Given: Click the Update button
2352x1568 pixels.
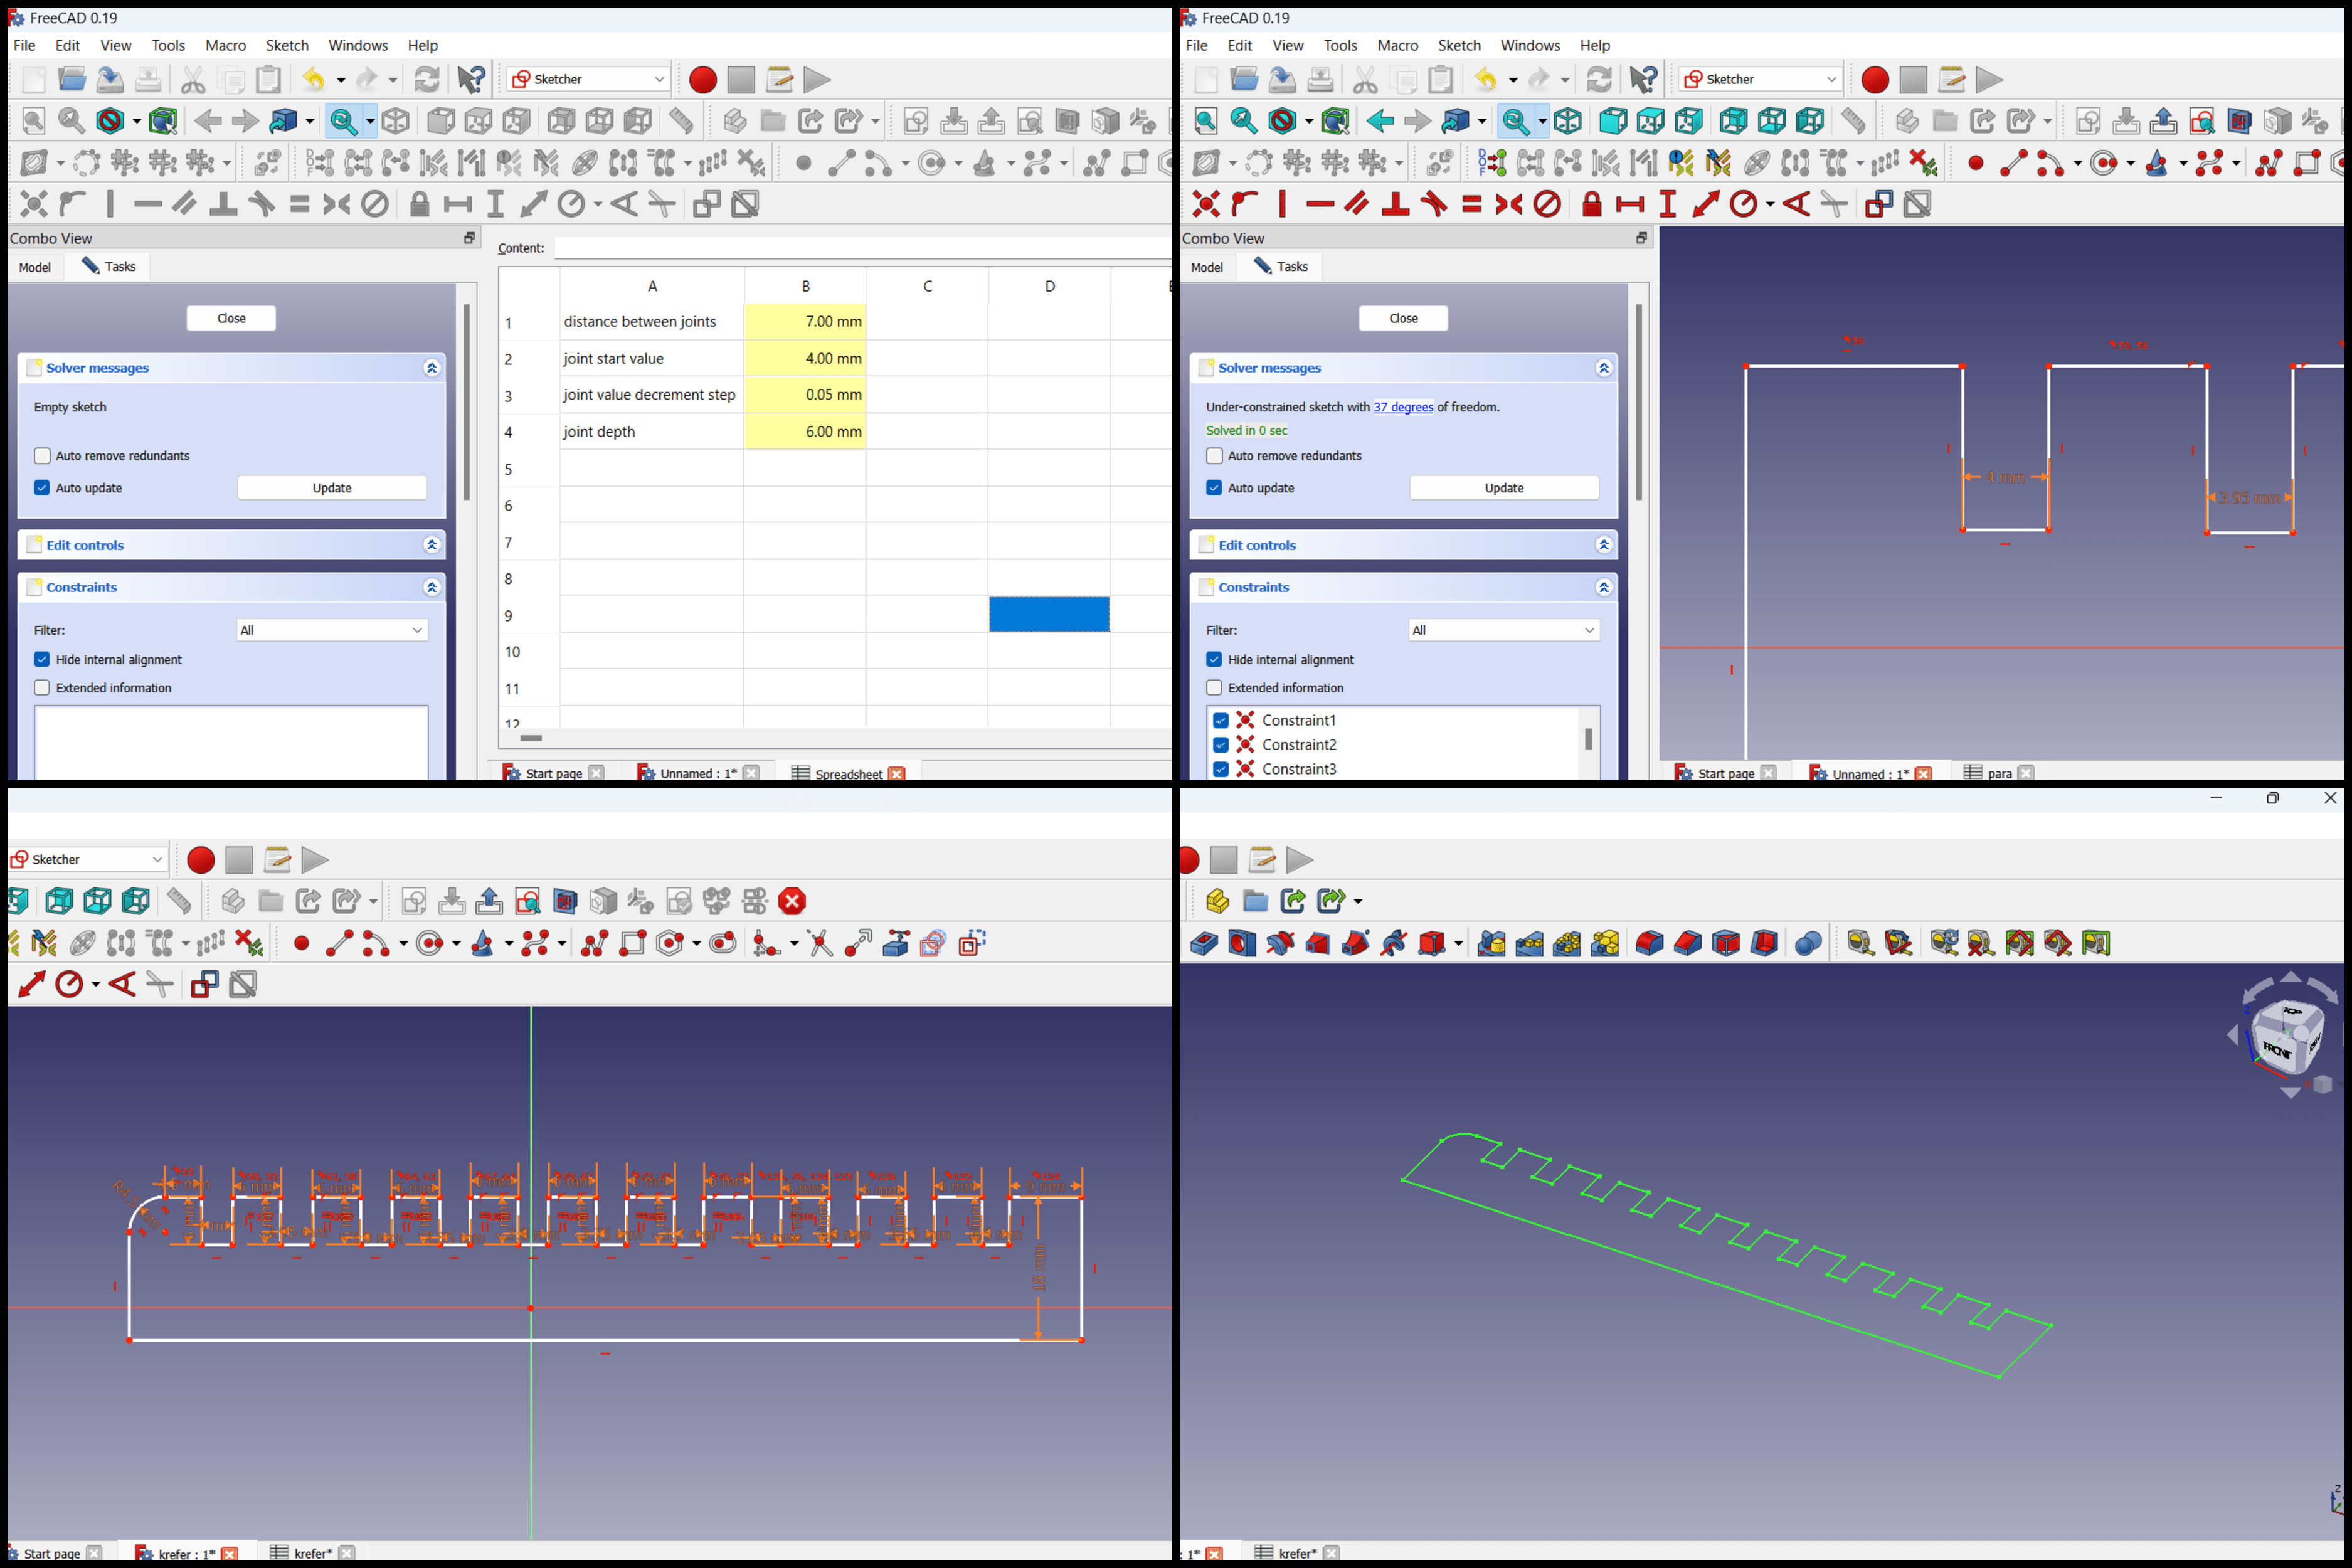Looking at the screenshot, I should click(x=332, y=487).
